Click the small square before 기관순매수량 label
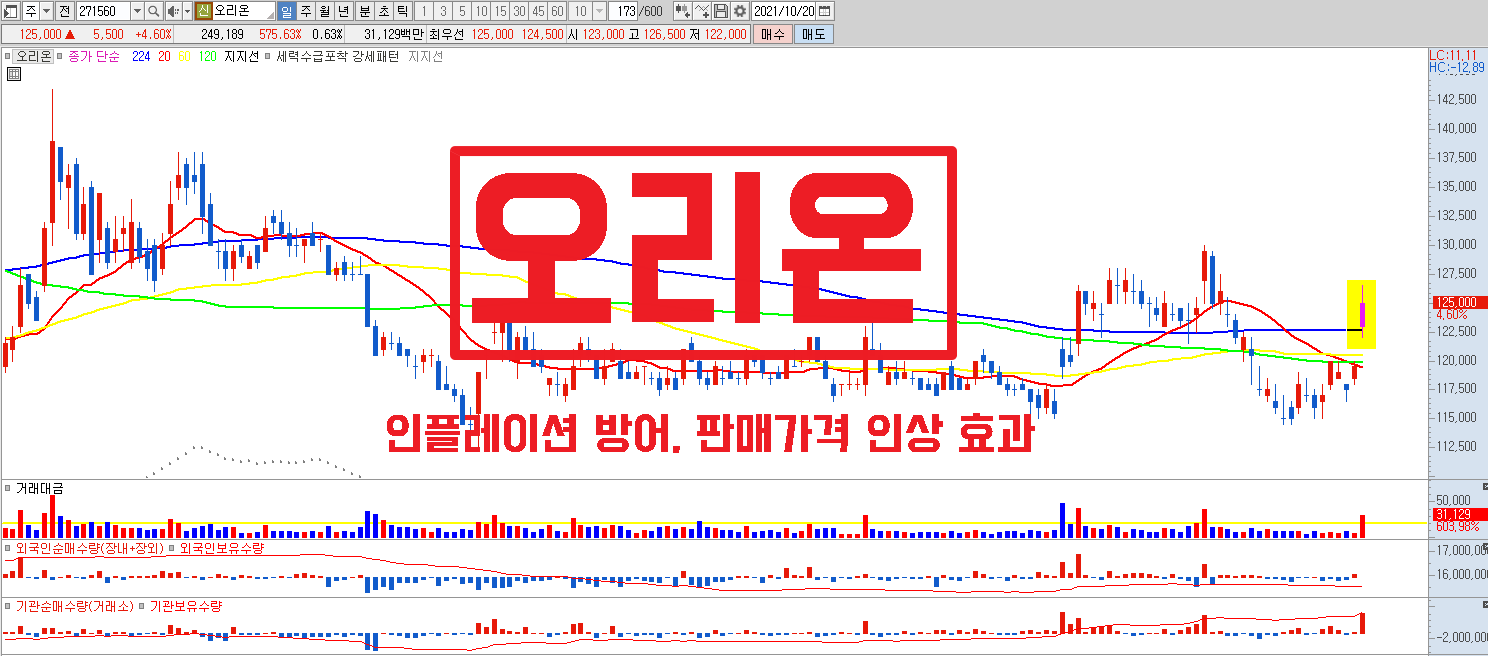Viewport: 1488px width, 656px height. [x=8, y=606]
